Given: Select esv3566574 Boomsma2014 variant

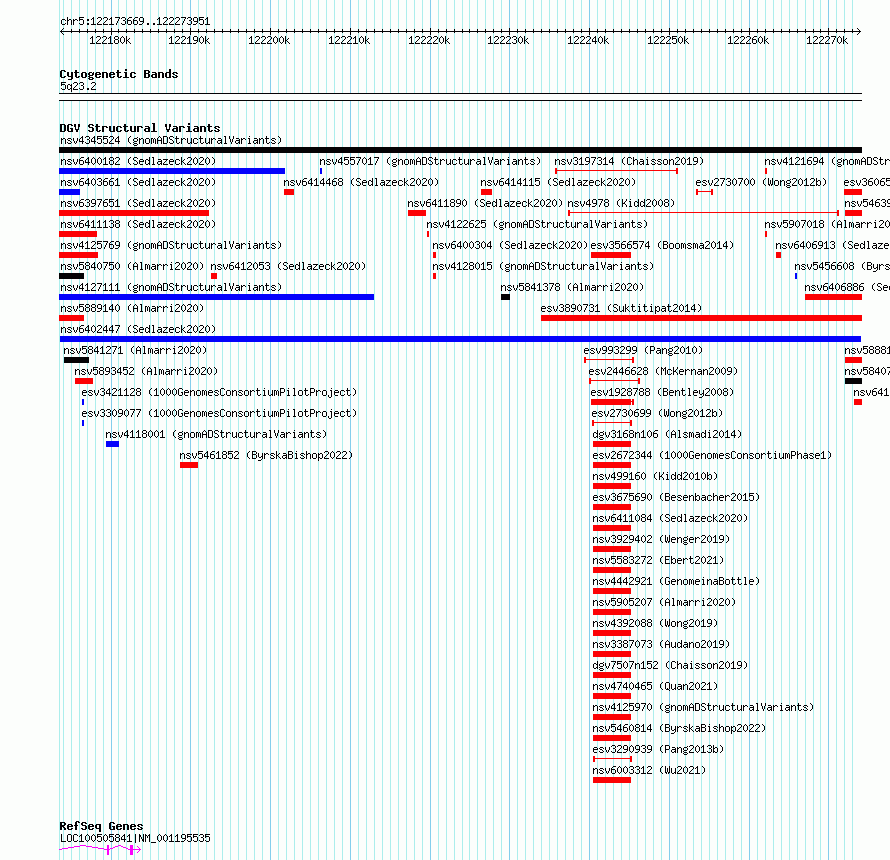Looking at the screenshot, I should click(x=662, y=245).
